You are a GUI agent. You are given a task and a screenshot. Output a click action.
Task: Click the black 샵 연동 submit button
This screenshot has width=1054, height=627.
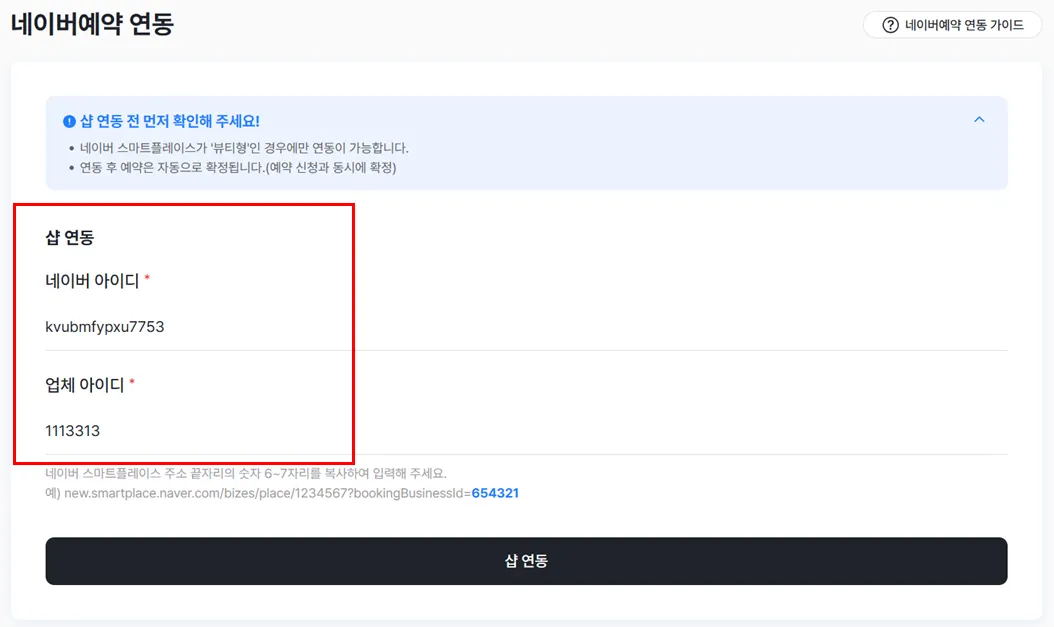[526, 560]
